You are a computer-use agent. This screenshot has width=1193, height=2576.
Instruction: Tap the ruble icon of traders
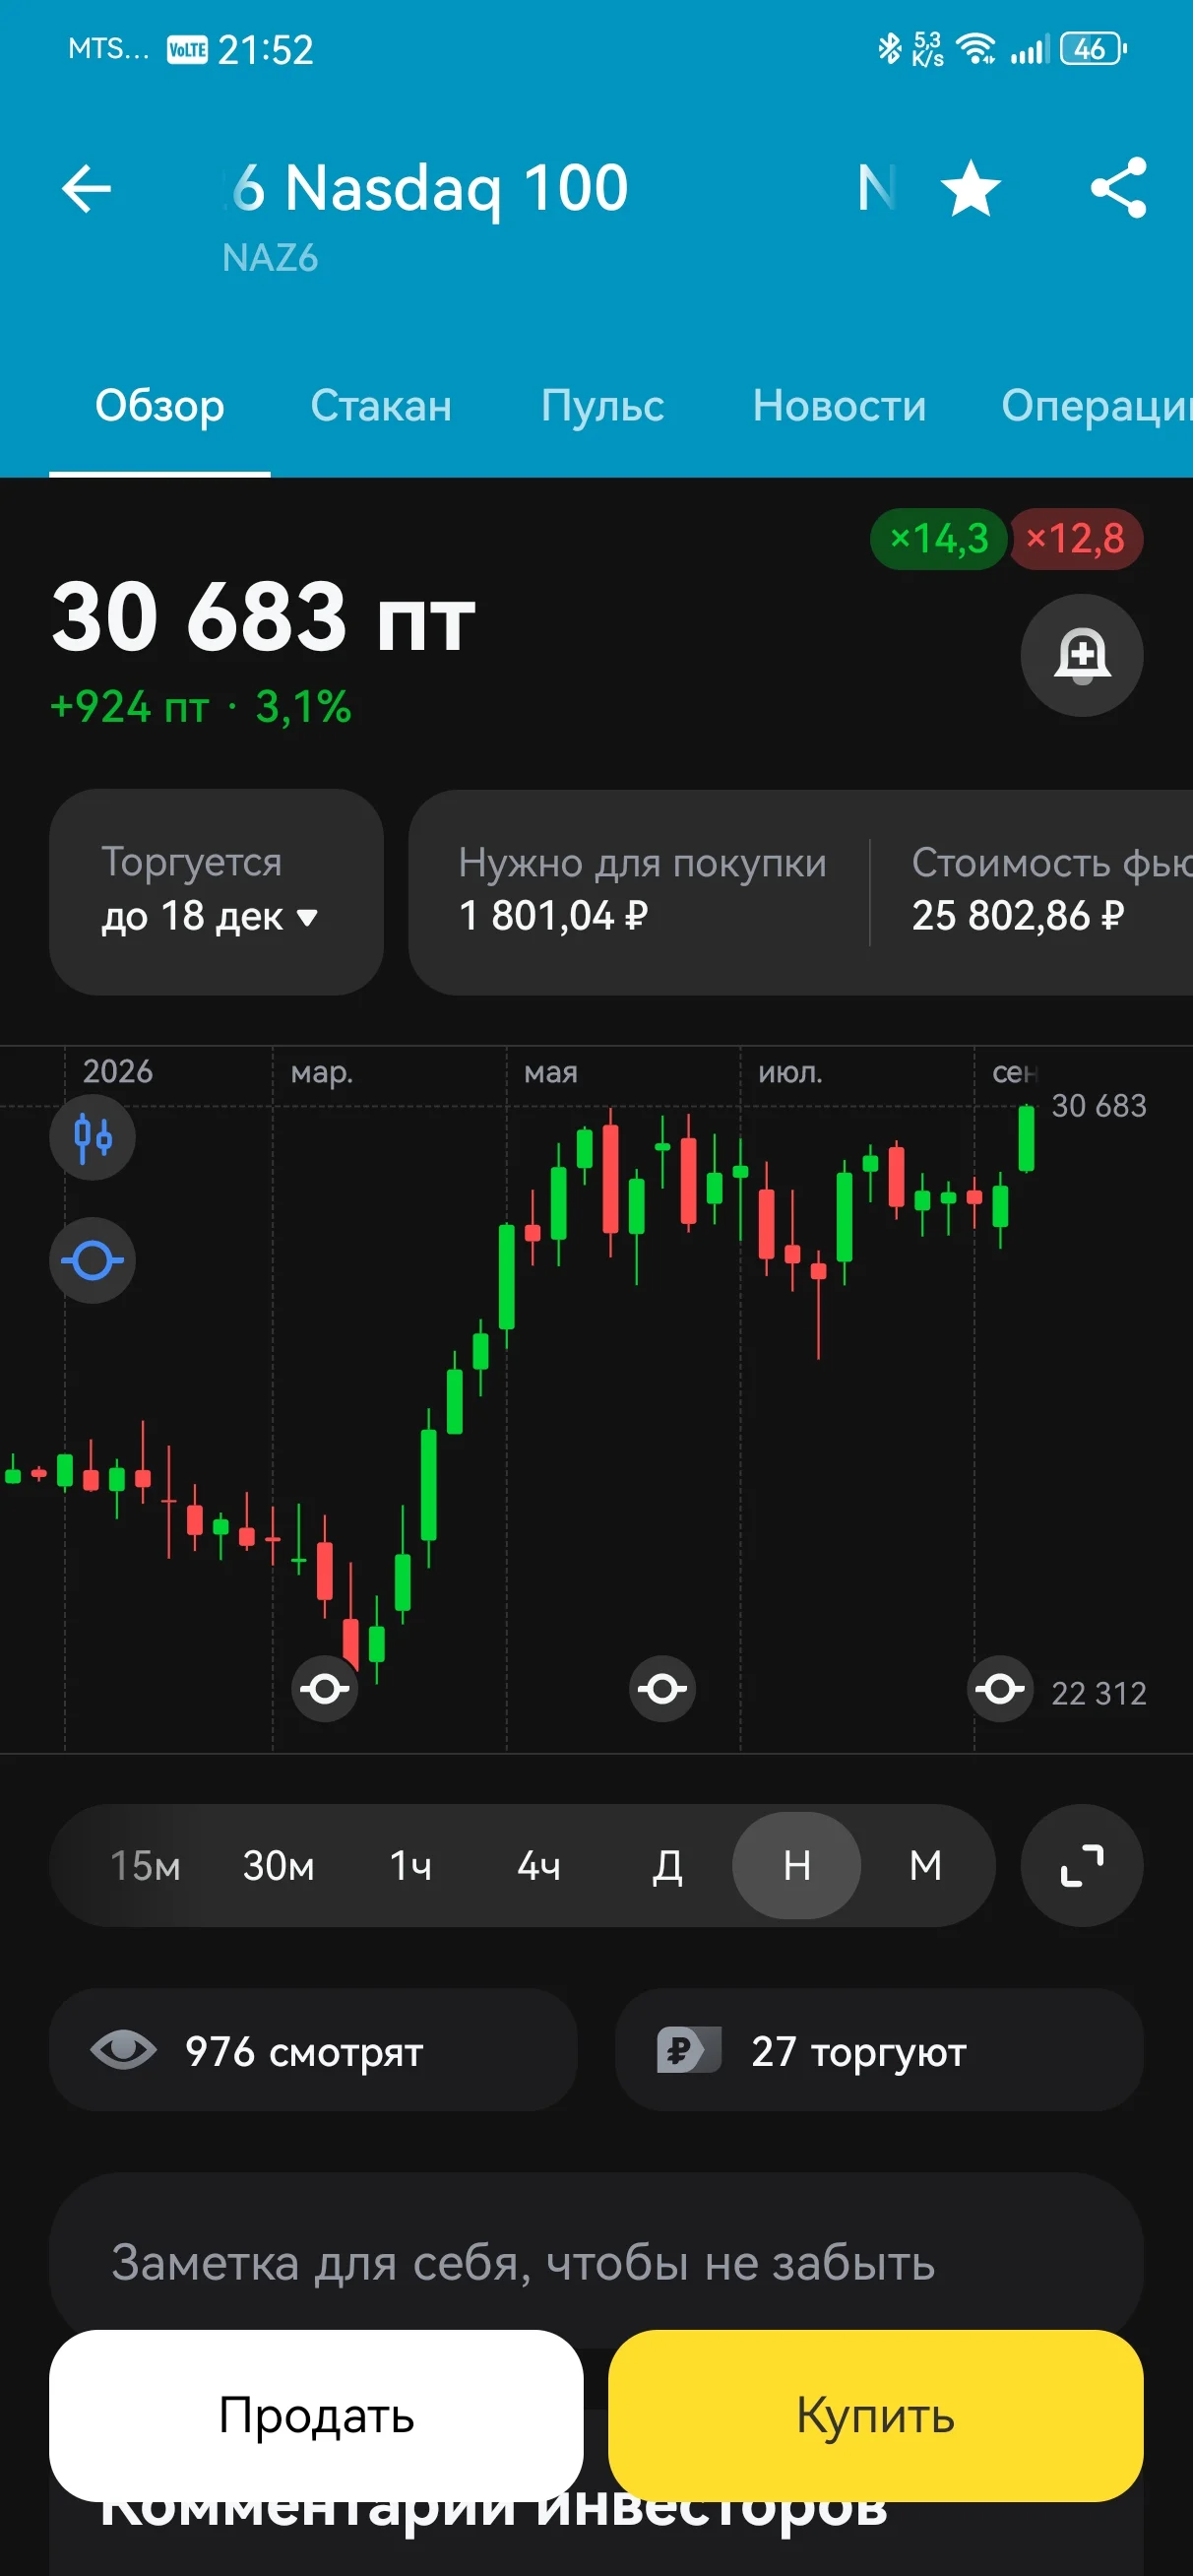click(688, 2049)
